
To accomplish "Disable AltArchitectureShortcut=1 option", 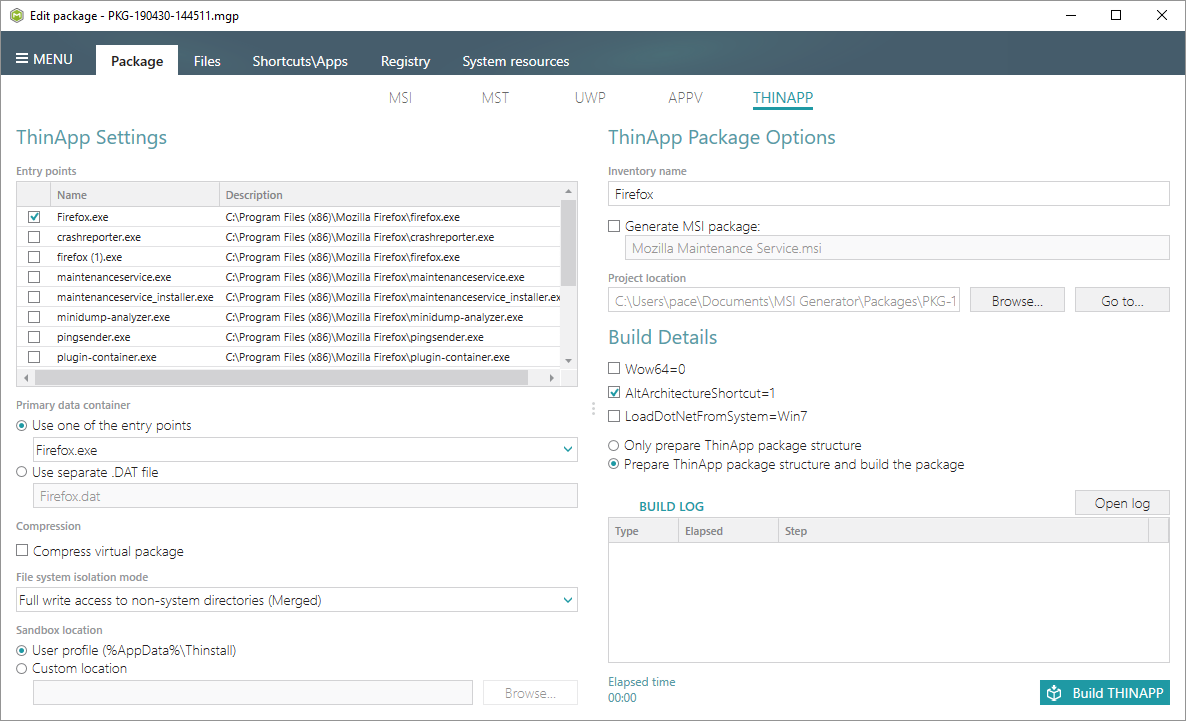I will coord(692,393).
